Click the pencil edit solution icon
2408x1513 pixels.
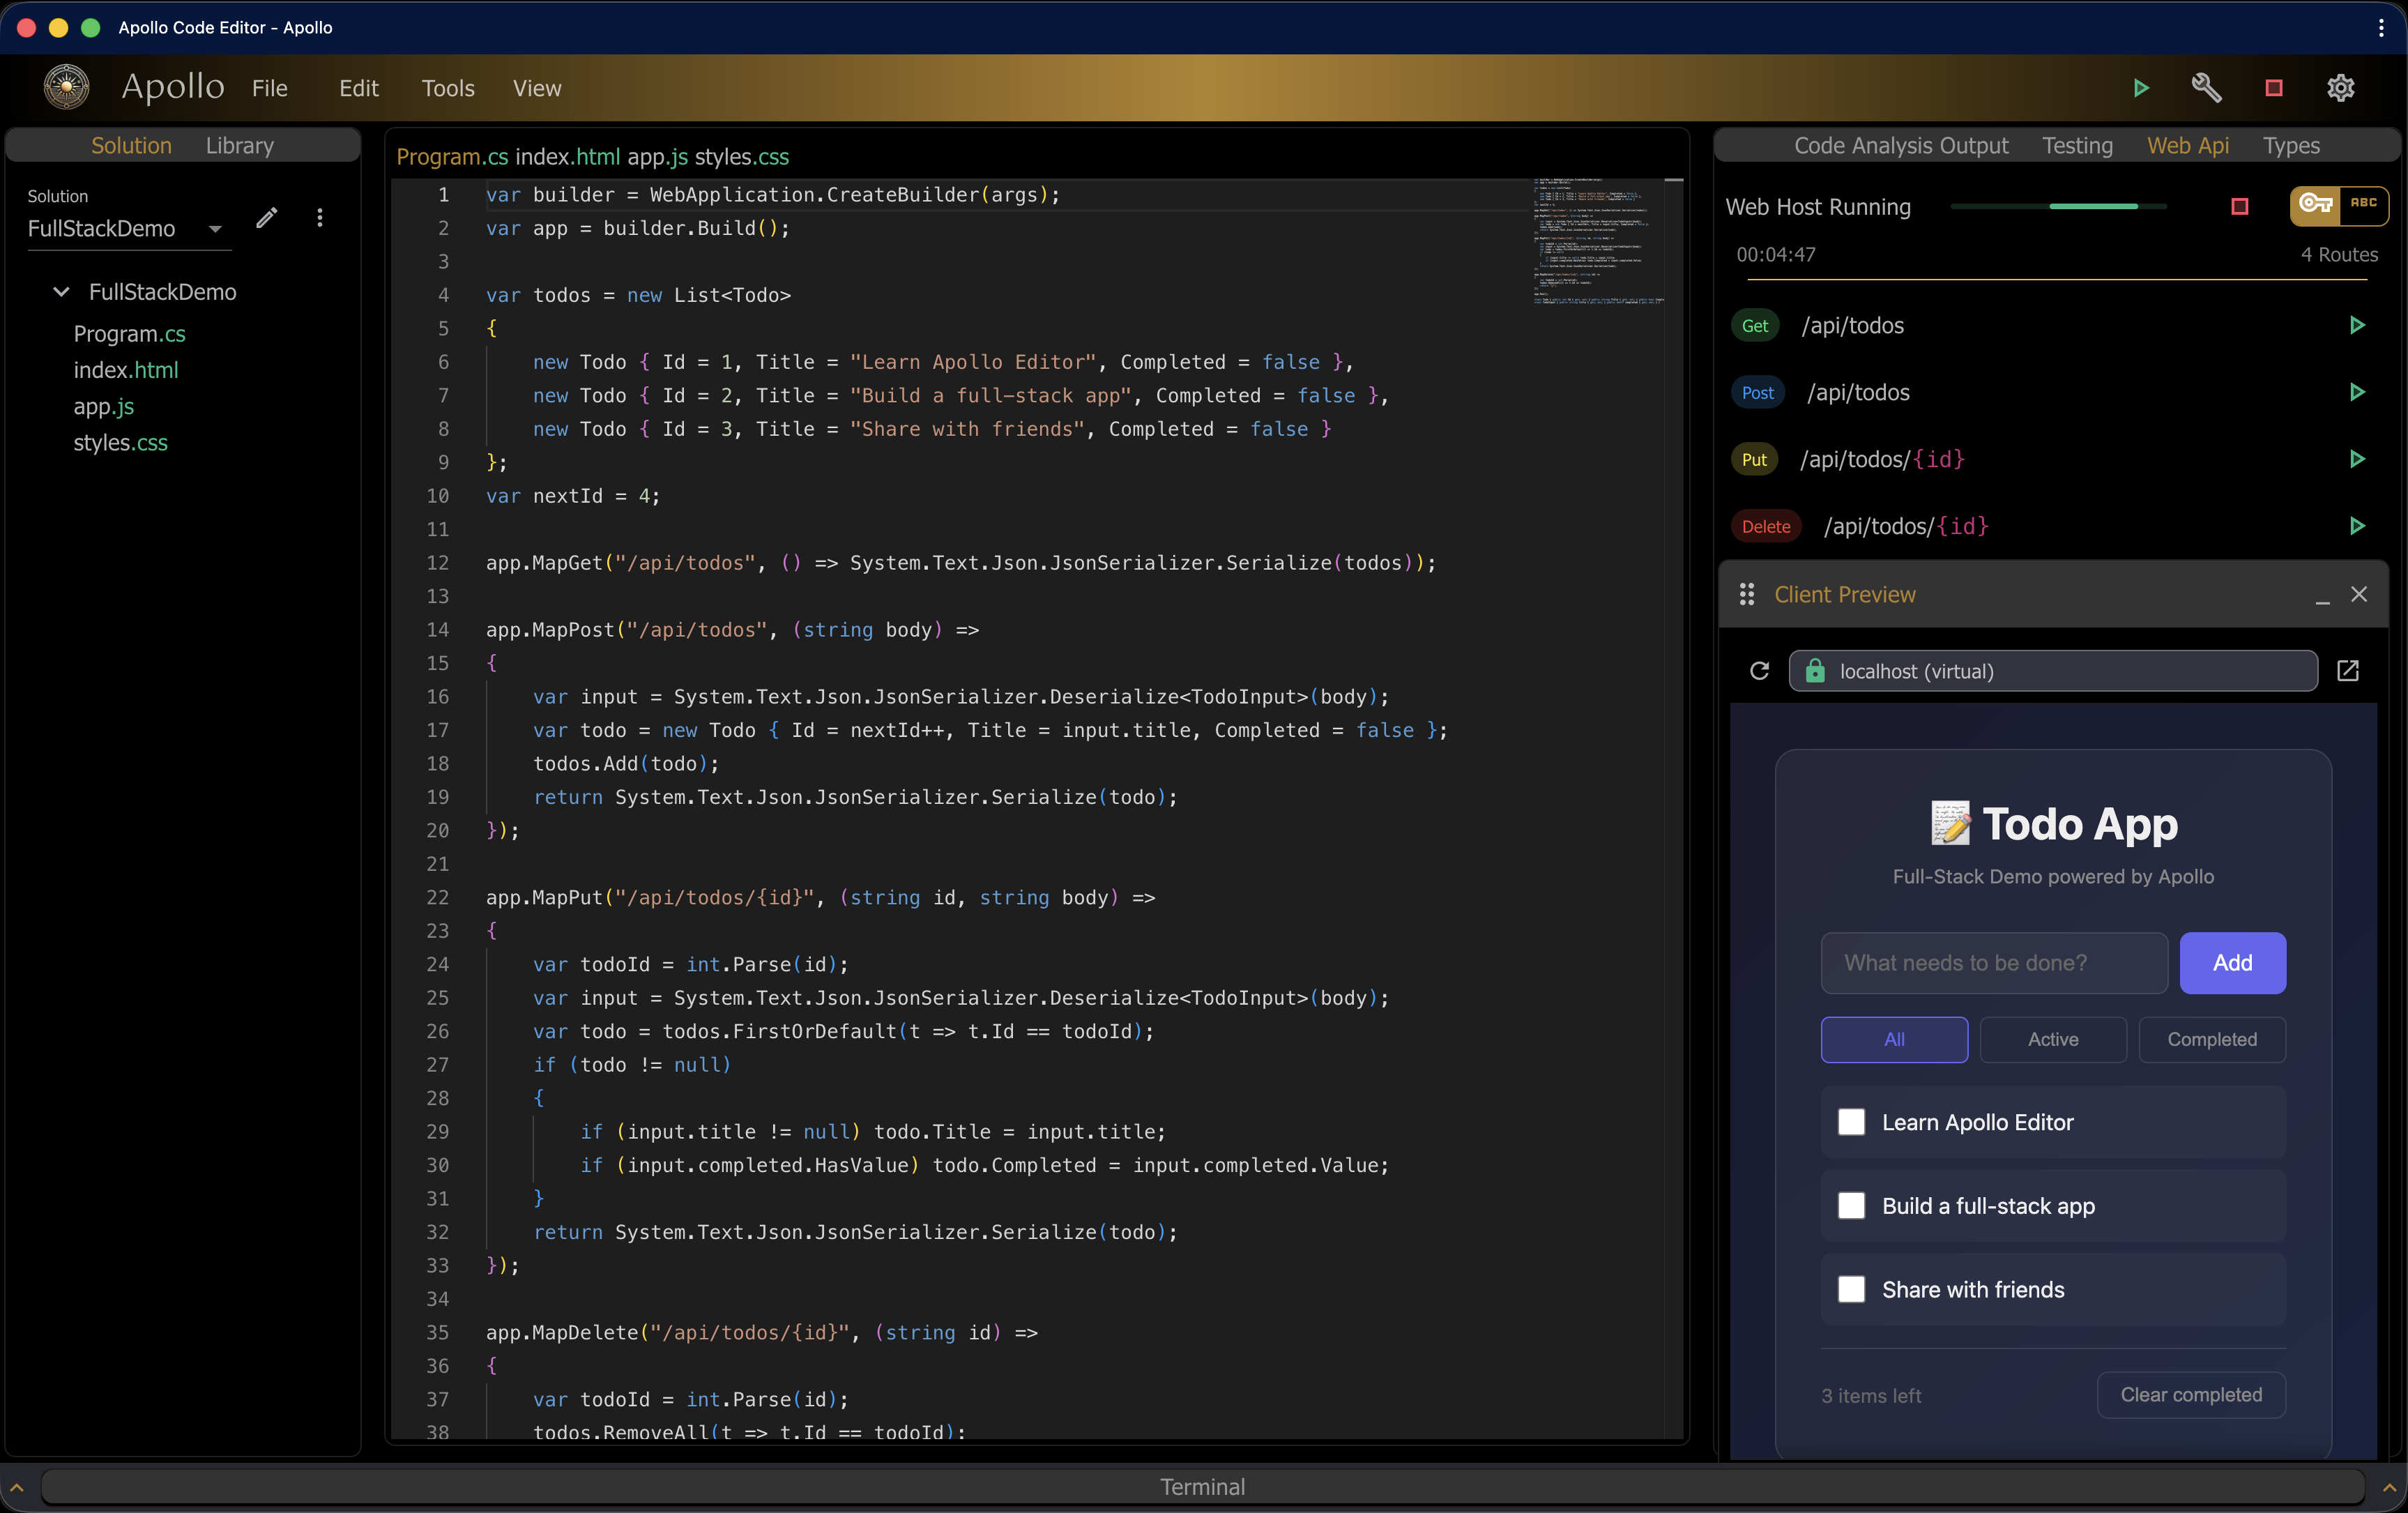point(266,218)
